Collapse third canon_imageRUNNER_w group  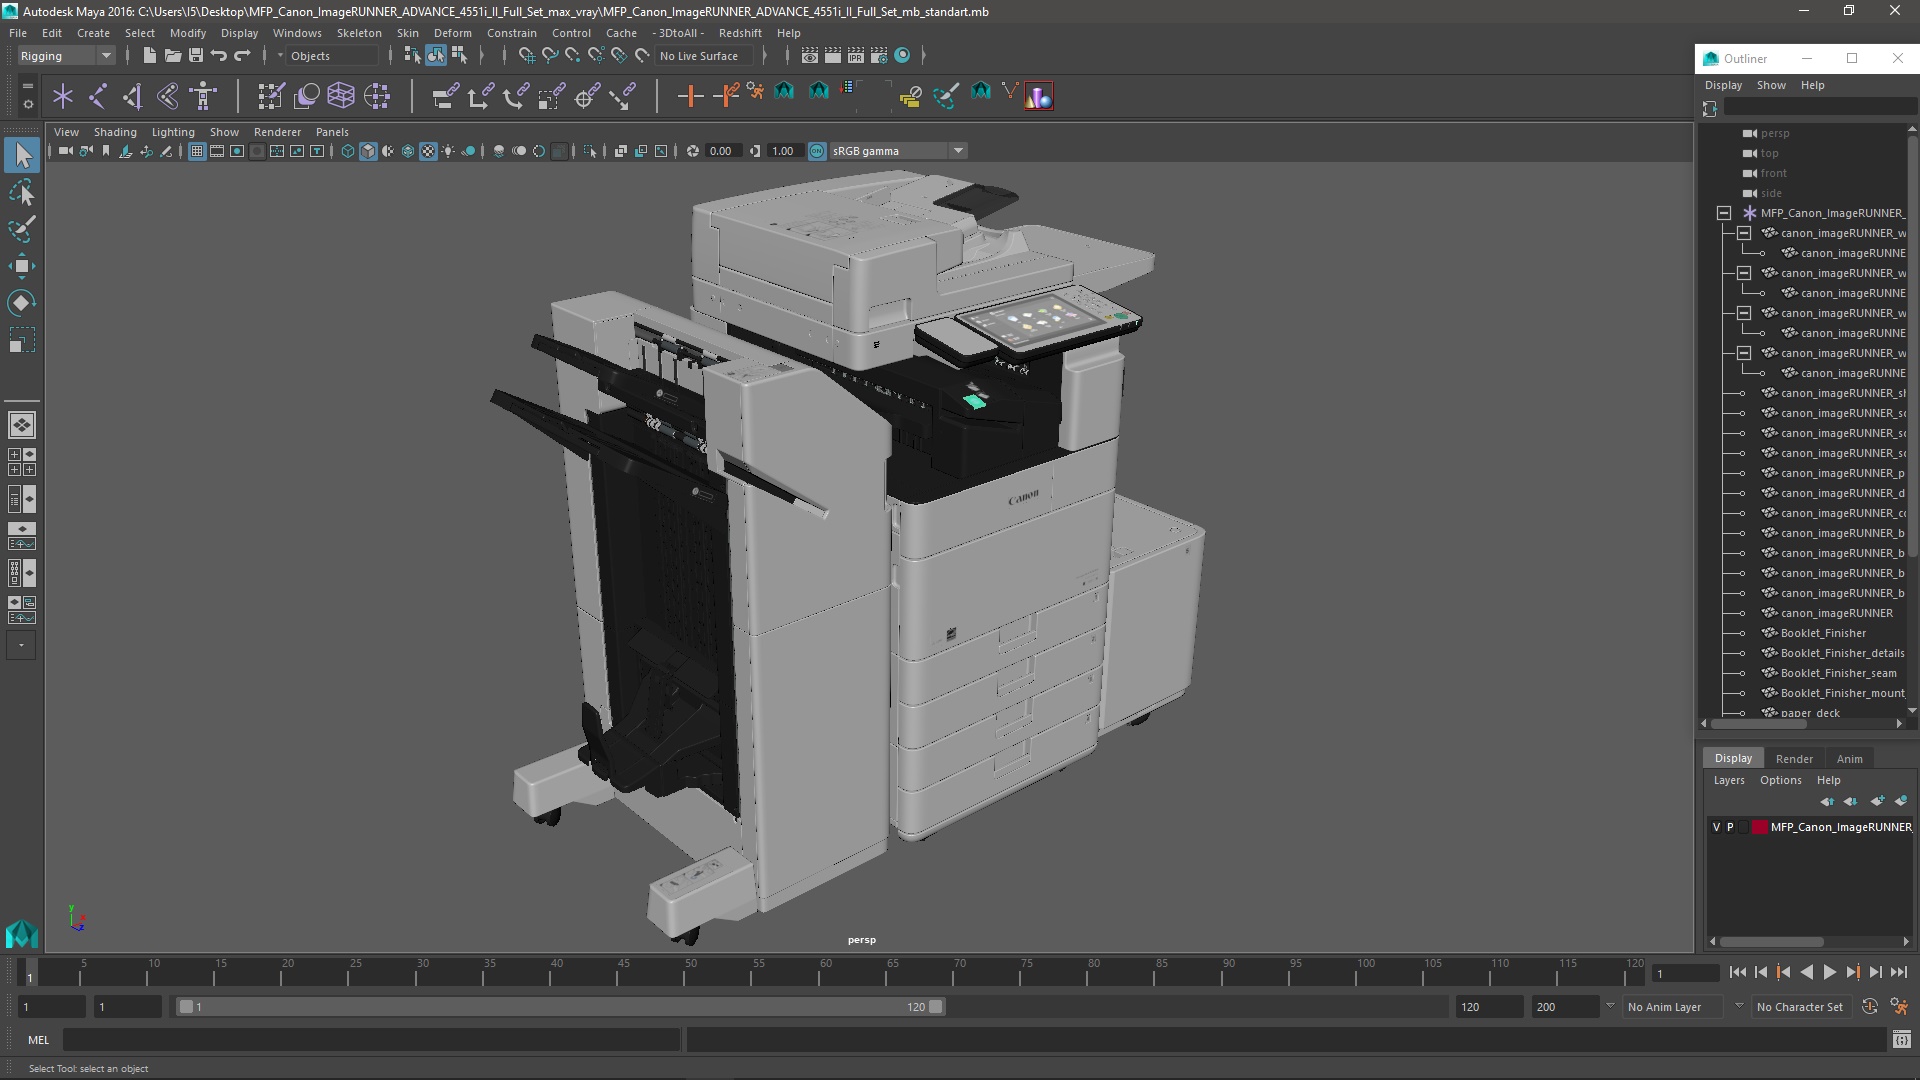1744,313
